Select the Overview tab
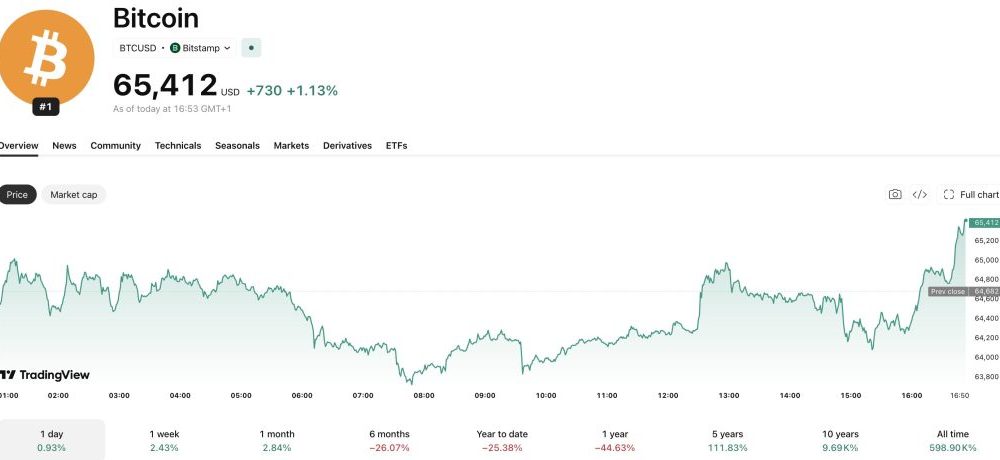 (18, 145)
